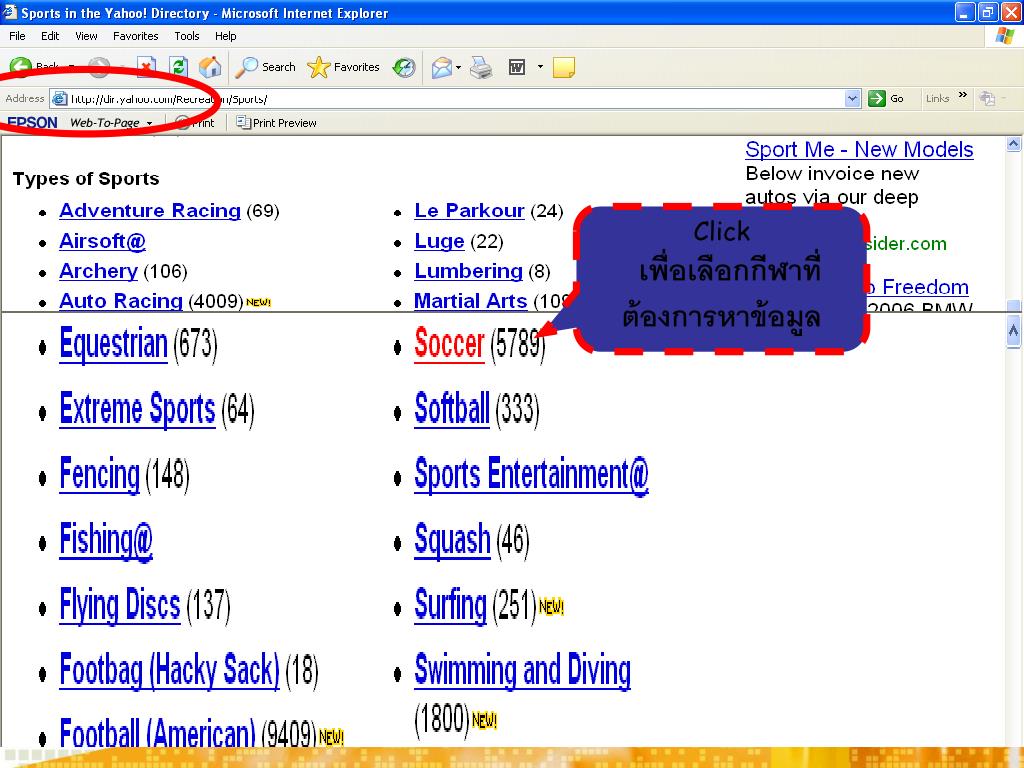Open the Luge link
1024x768 pixels.
coord(440,241)
